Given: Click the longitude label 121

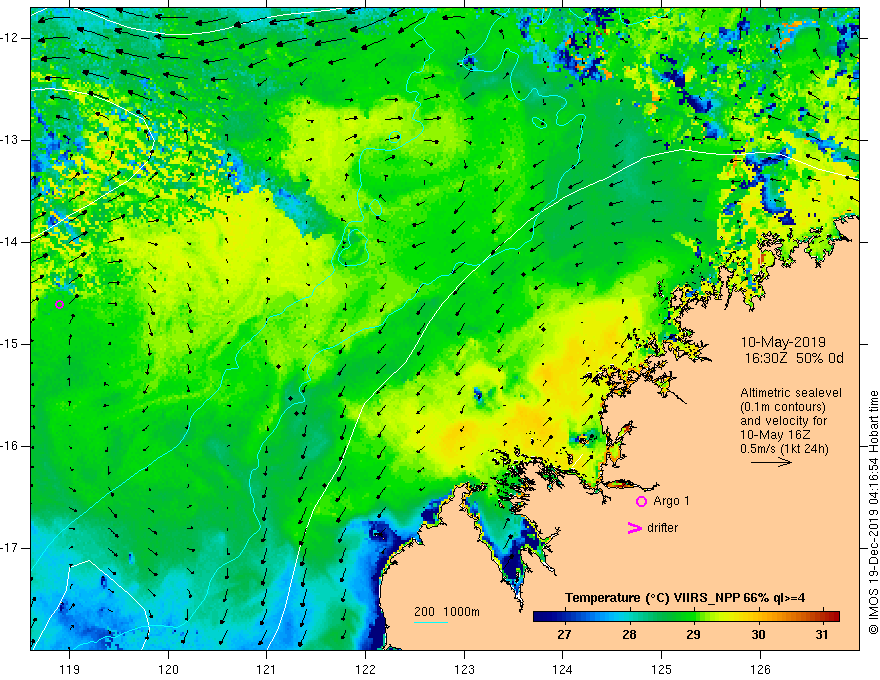Looking at the screenshot, I should (x=267, y=669).
